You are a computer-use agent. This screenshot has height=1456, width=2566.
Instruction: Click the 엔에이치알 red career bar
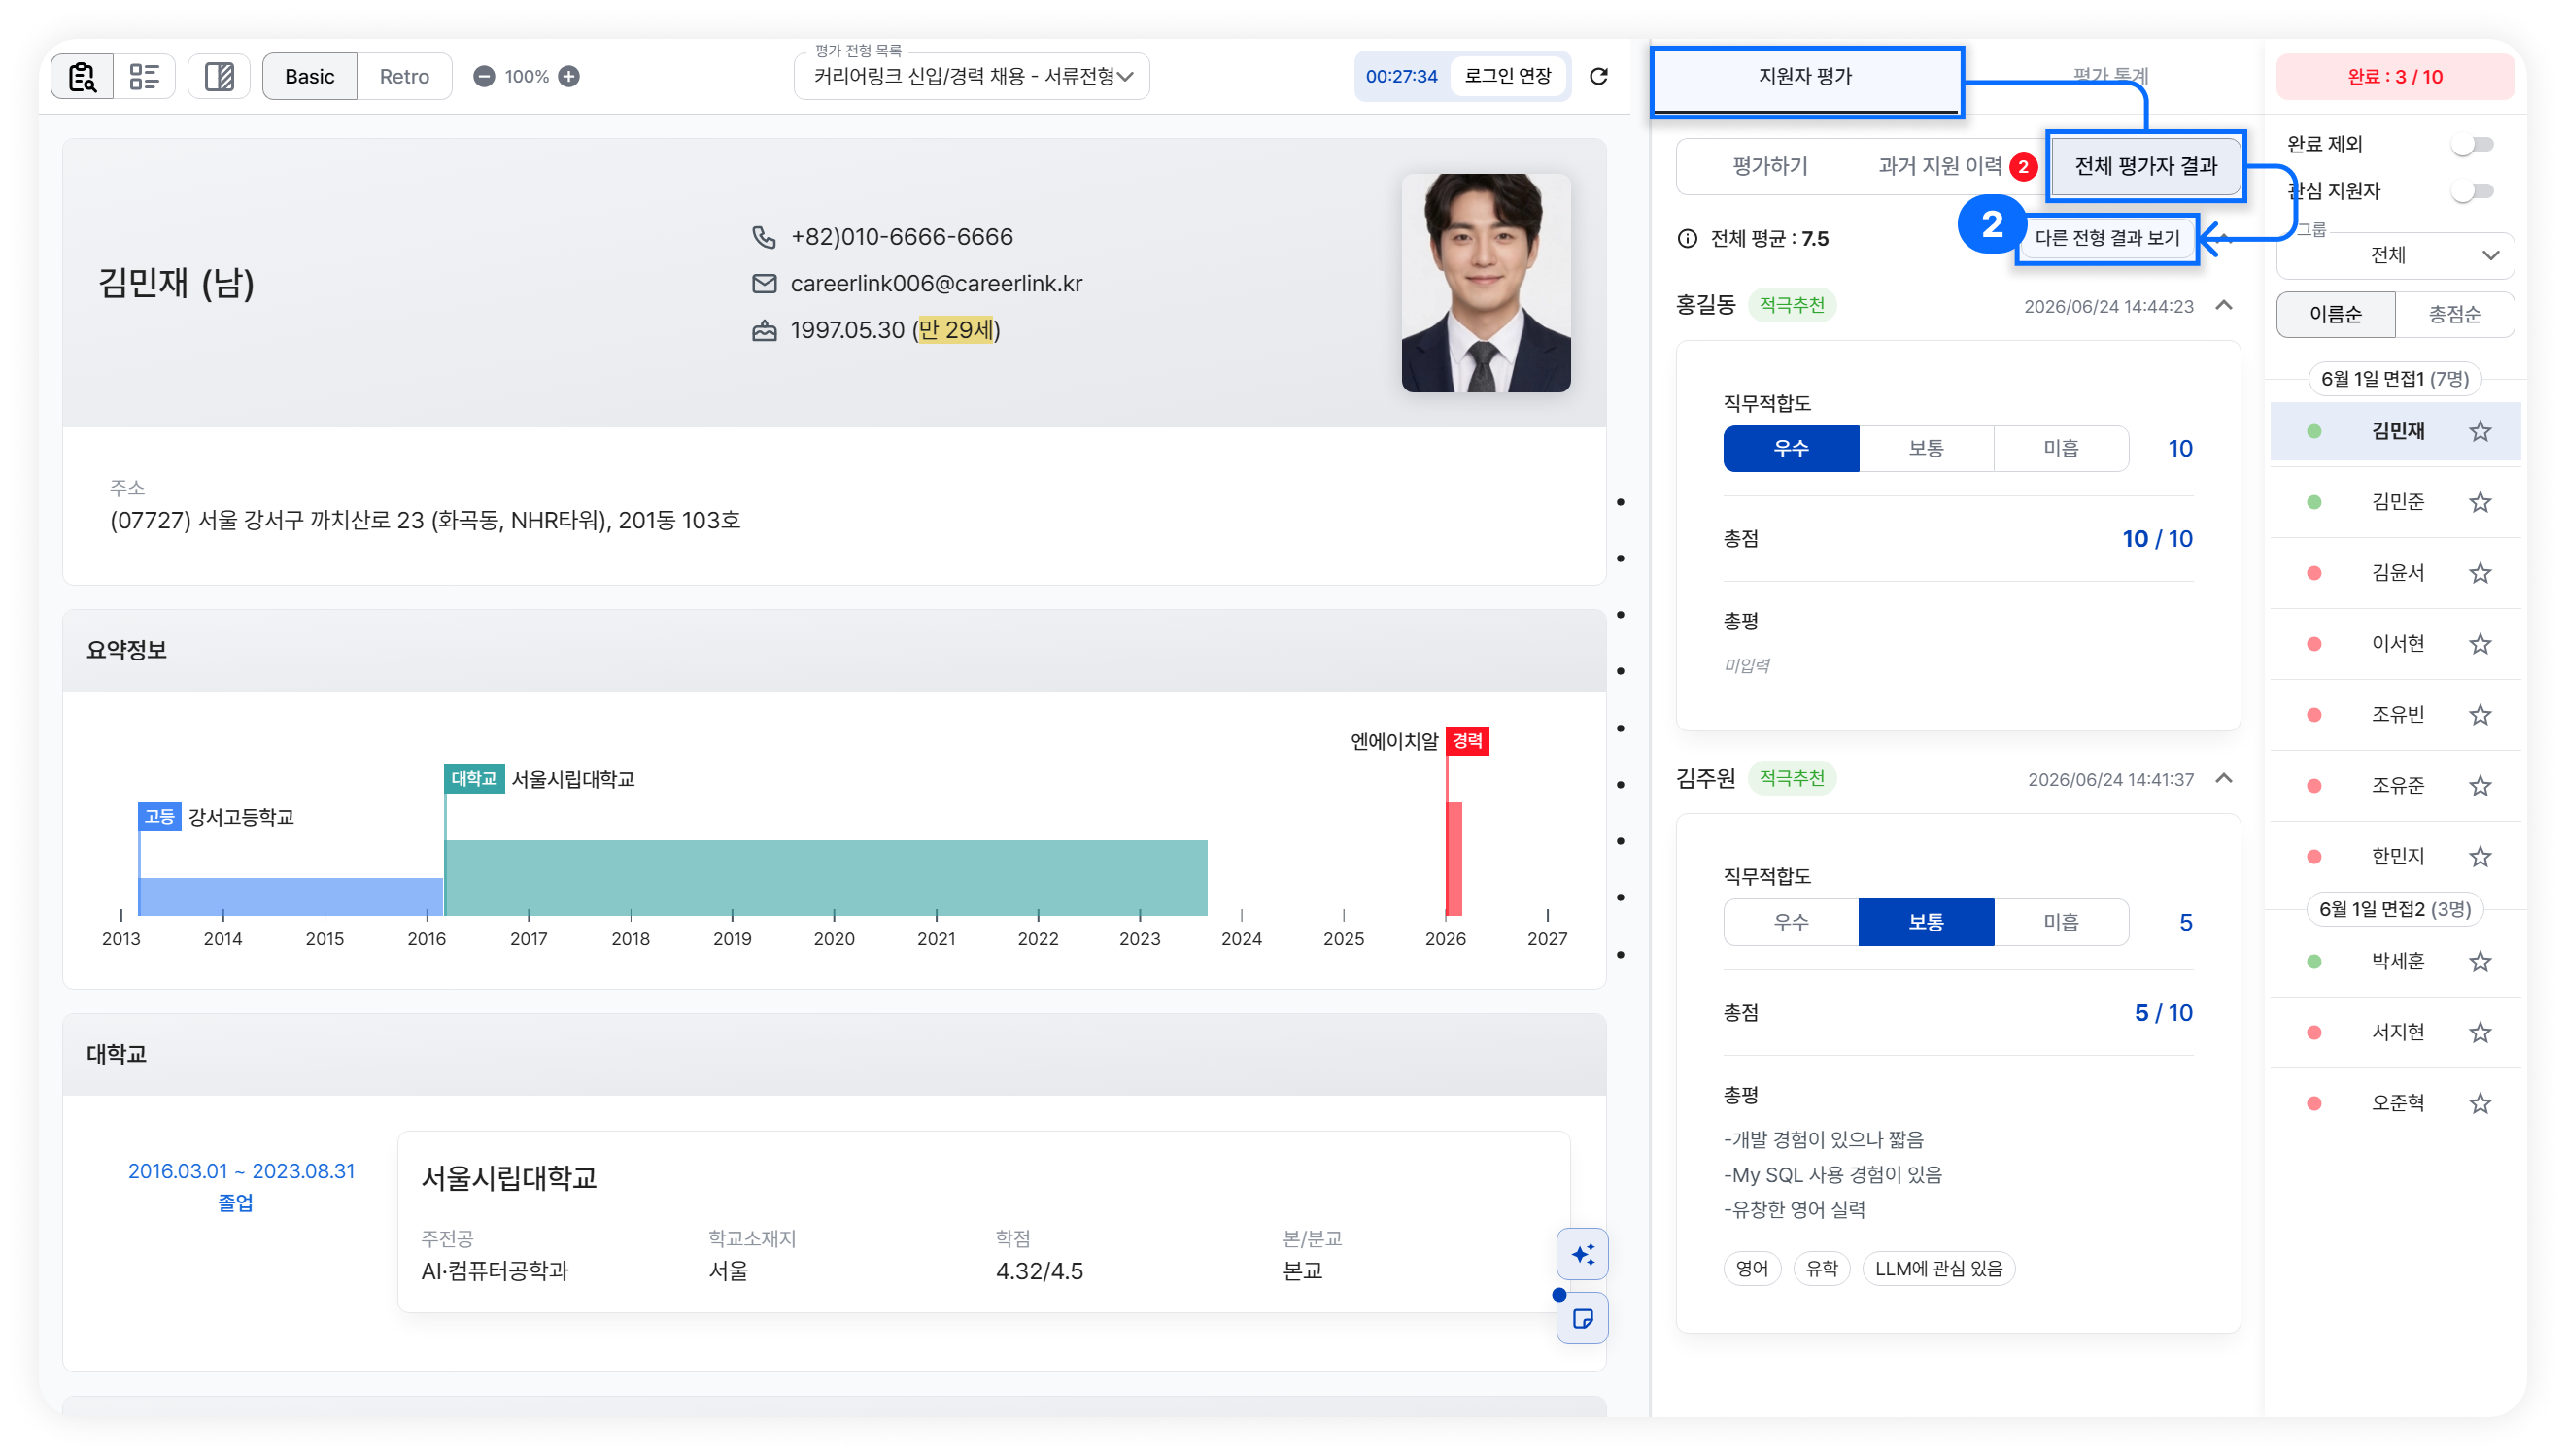click(x=1454, y=858)
